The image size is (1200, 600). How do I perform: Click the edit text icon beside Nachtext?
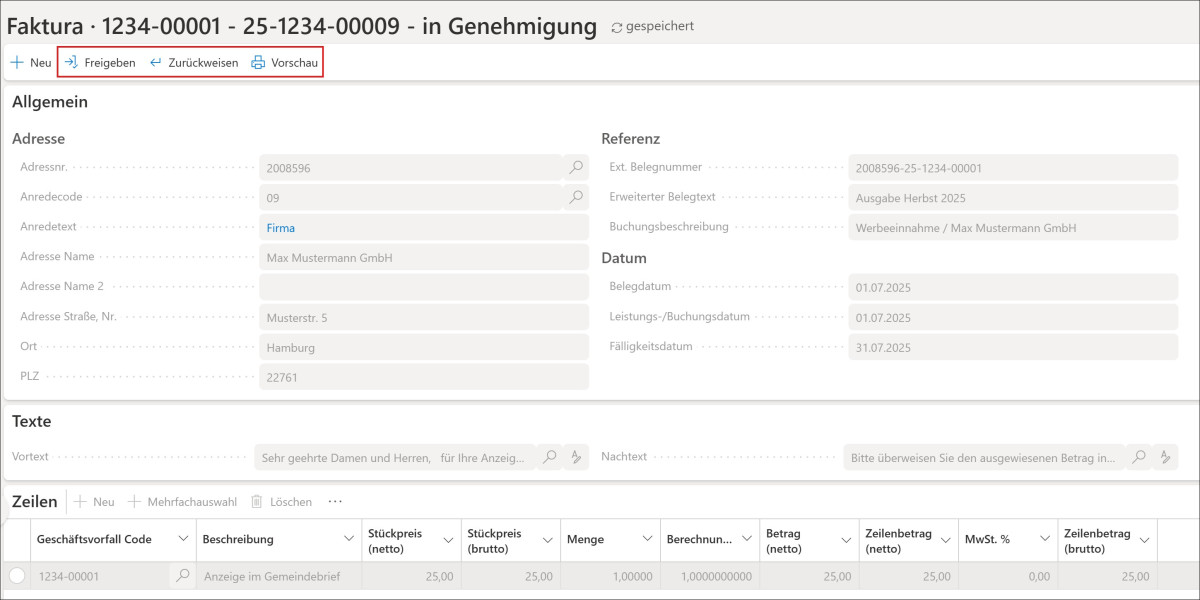click(x=1164, y=457)
